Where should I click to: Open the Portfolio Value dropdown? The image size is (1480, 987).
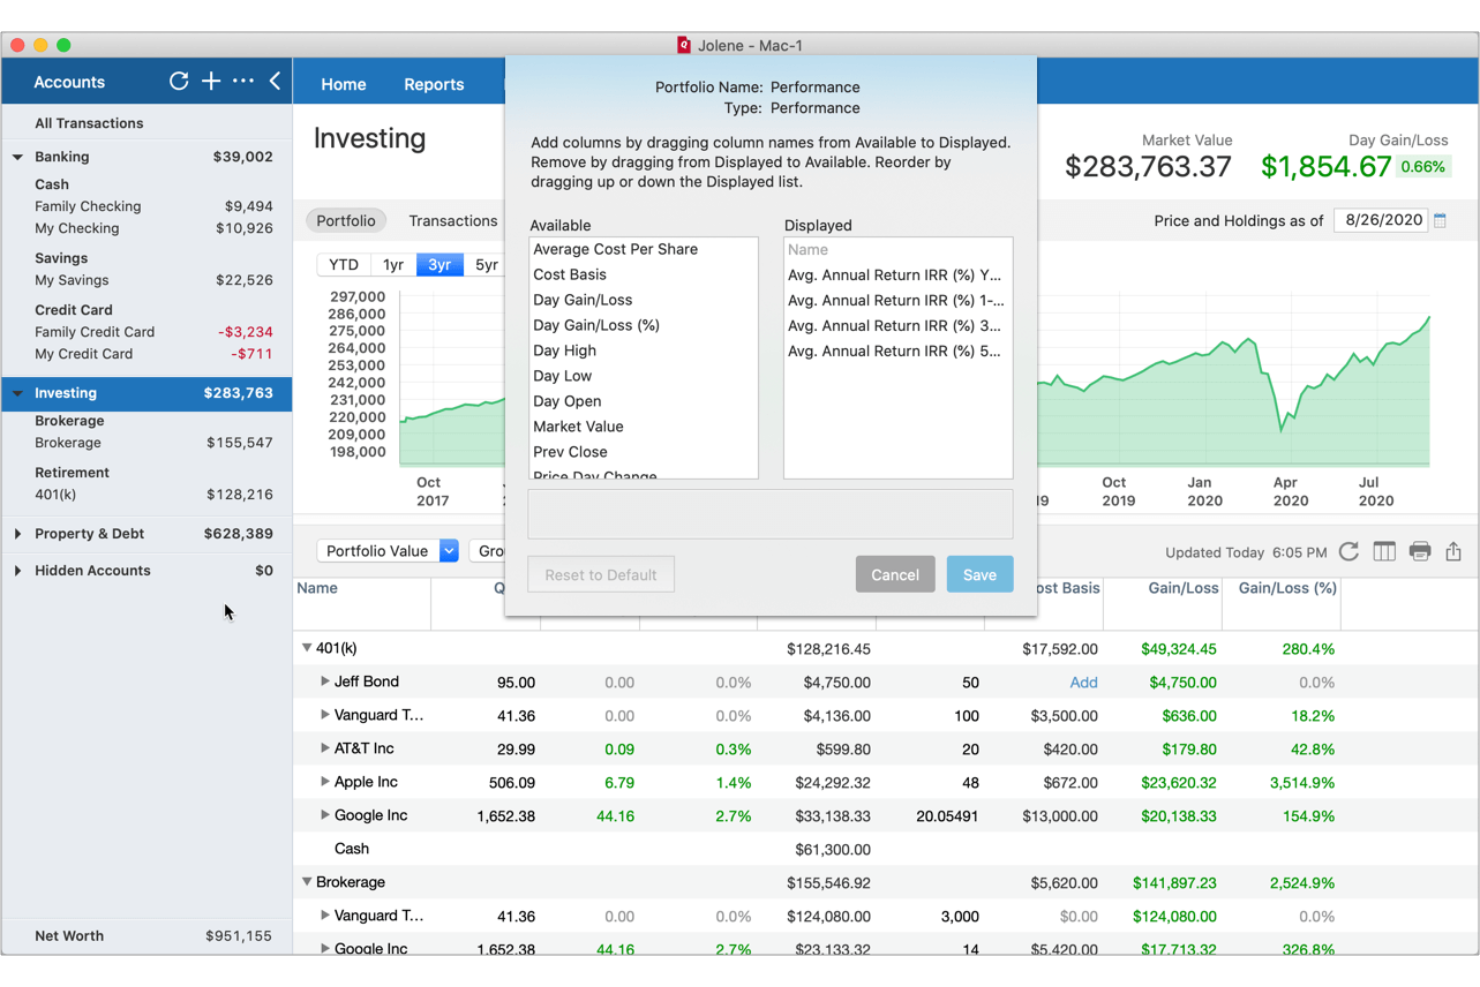tap(449, 550)
